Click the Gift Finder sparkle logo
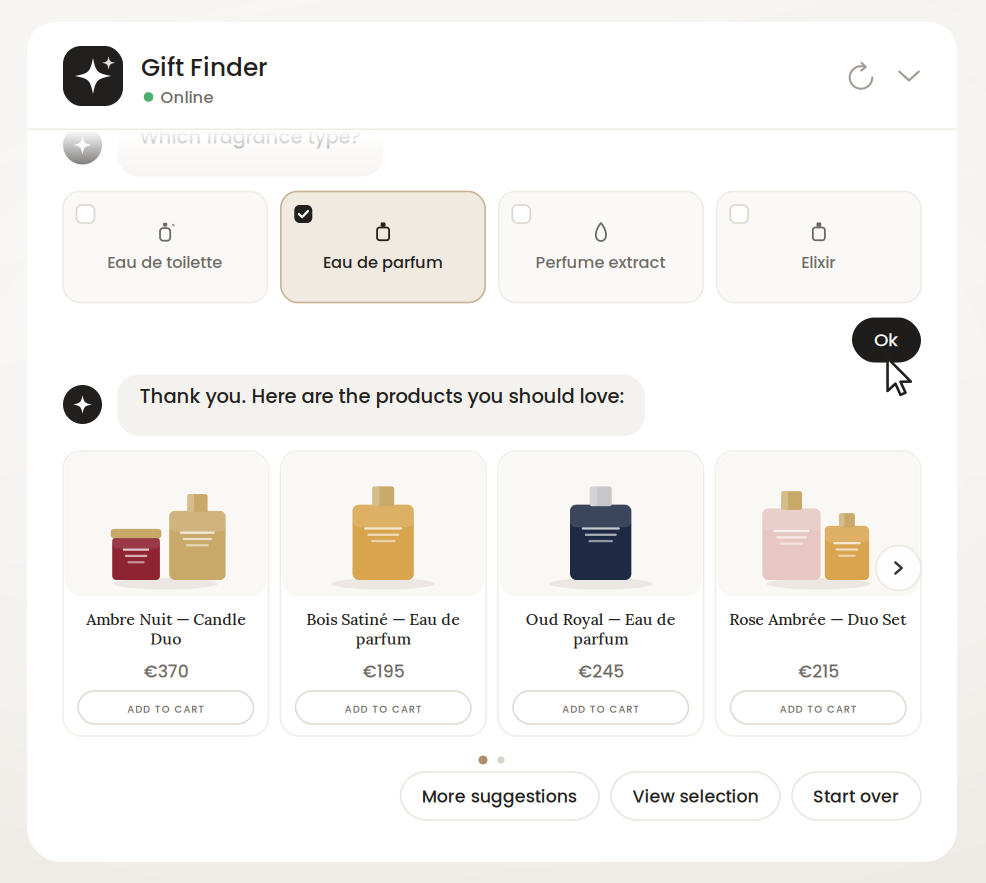The width and height of the screenshot is (986, 883). (93, 76)
